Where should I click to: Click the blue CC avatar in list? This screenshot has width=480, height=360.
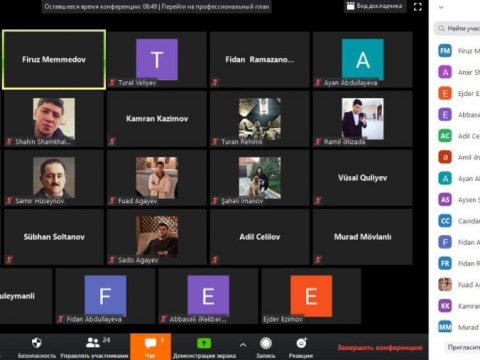point(445,221)
